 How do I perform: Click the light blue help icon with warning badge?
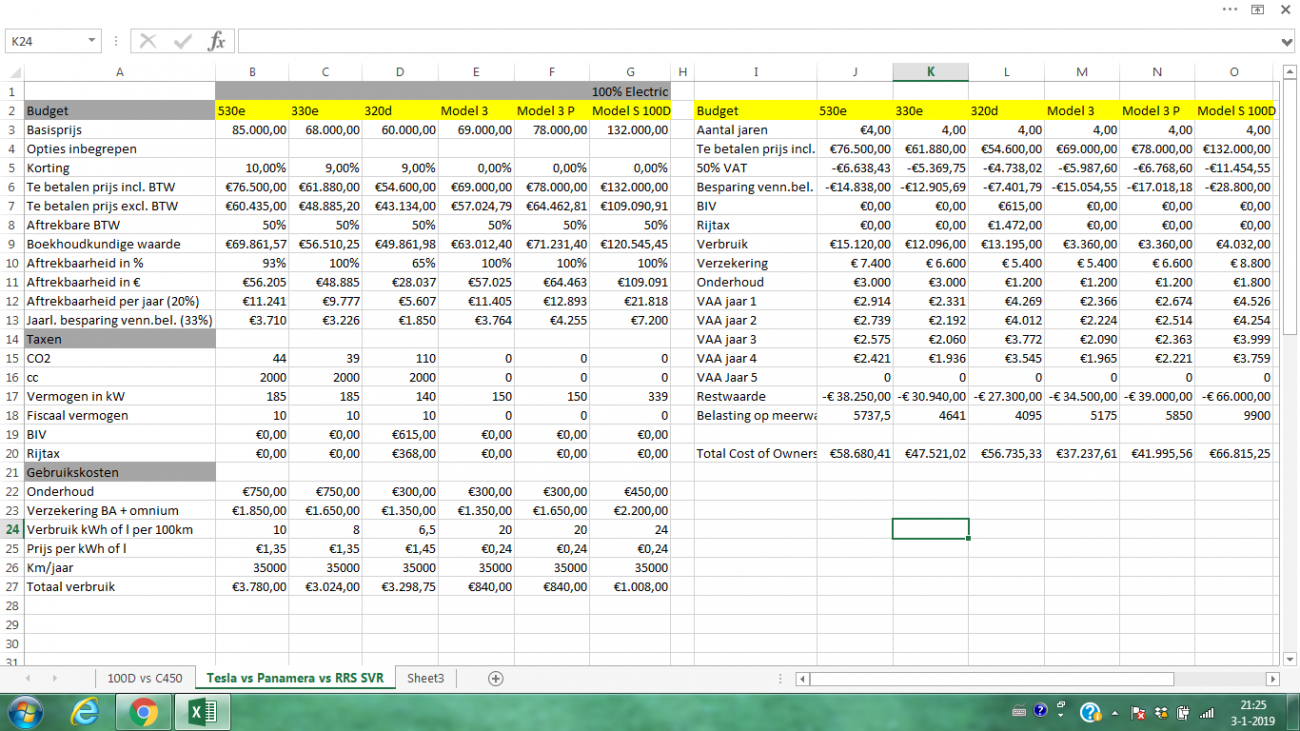click(x=1091, y=713)
